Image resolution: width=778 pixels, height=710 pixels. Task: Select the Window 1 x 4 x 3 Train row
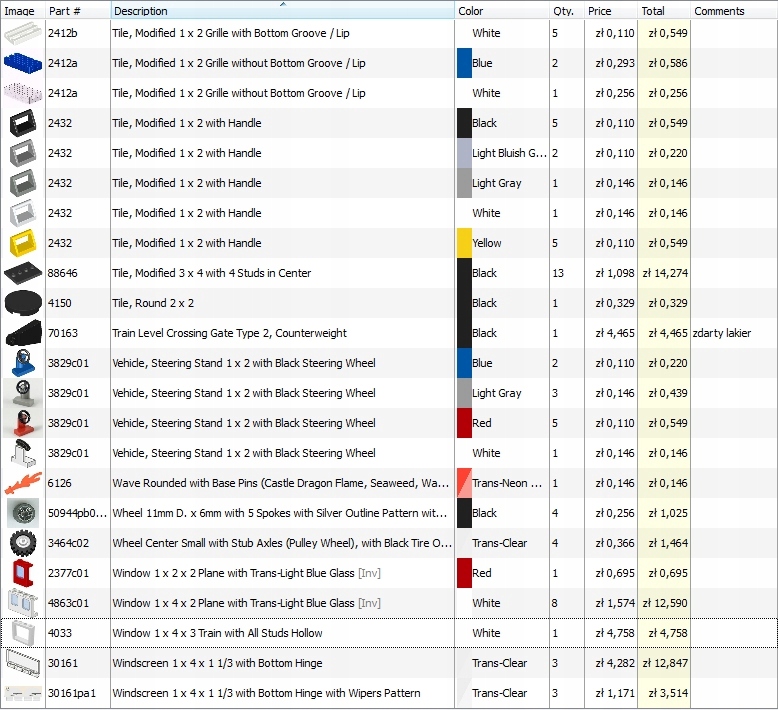[280, 633]
